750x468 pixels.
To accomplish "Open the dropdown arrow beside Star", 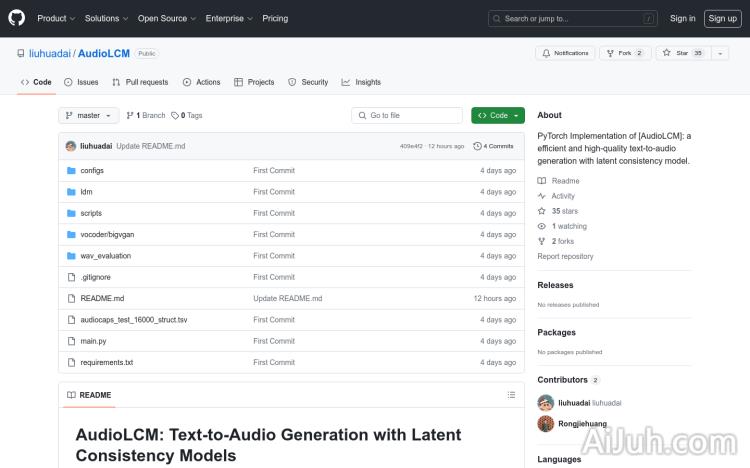I will [720, 53].
